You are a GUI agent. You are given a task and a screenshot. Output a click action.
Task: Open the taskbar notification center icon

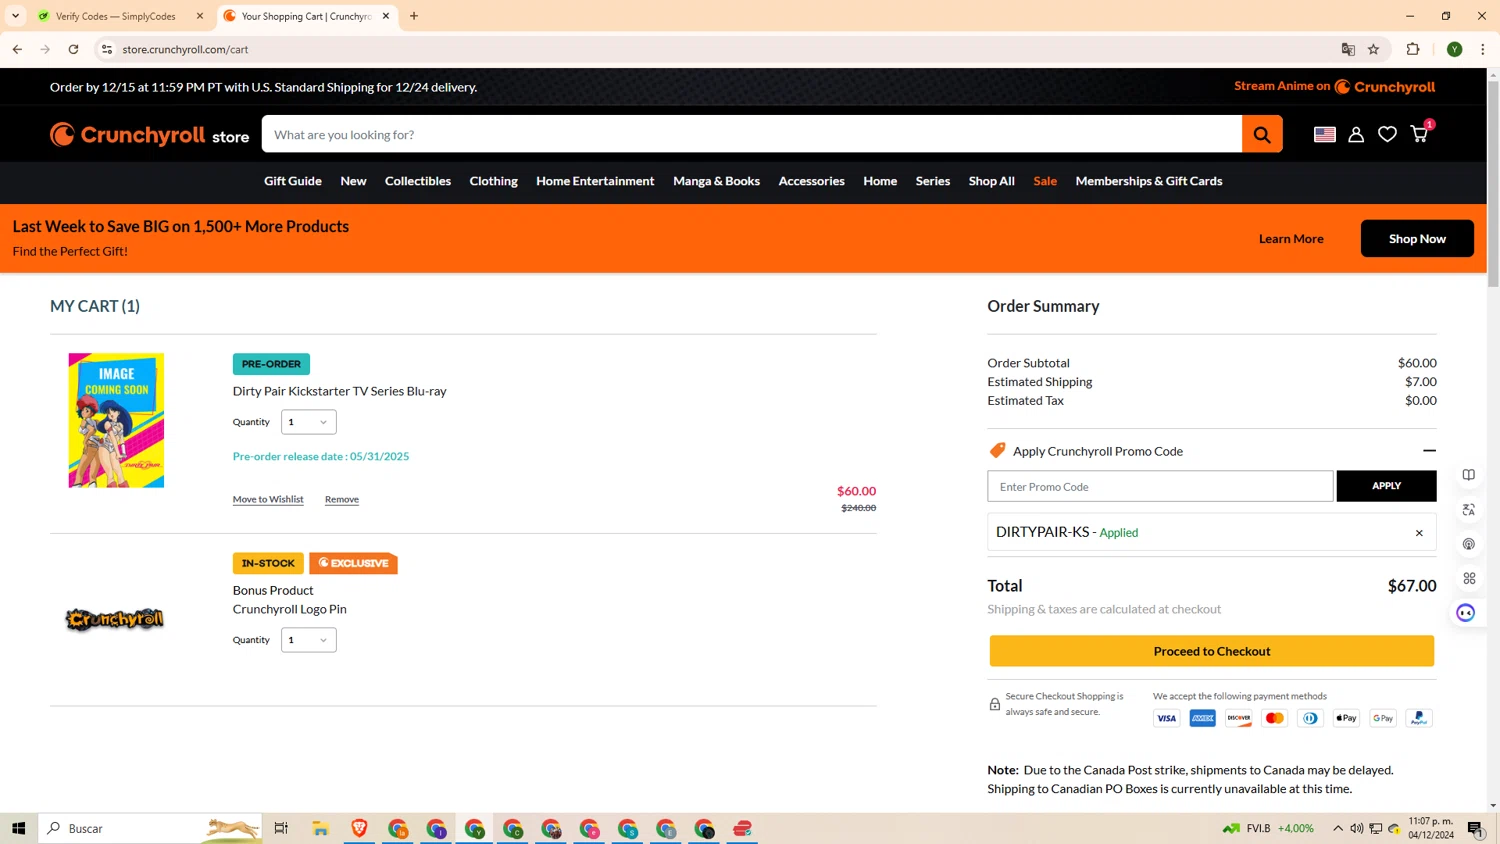pyautogui.click(x=1475, y=828)
